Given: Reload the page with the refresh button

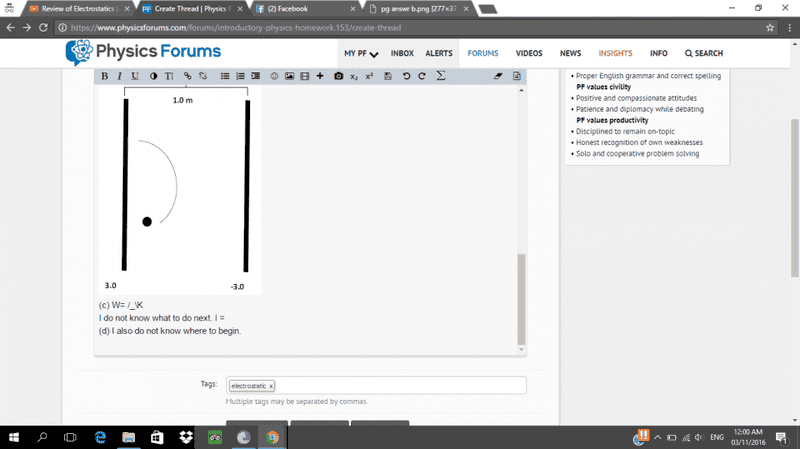Looking at the screenshot, I should click(43, 28).
